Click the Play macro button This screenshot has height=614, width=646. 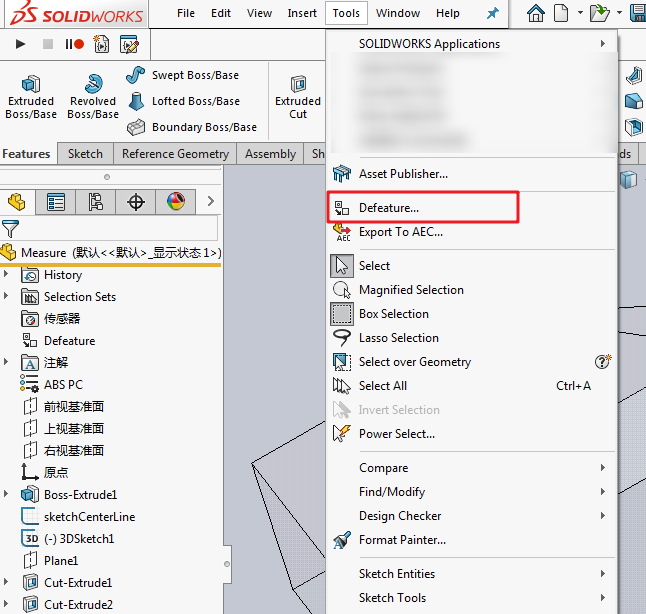tap(20, 44)
